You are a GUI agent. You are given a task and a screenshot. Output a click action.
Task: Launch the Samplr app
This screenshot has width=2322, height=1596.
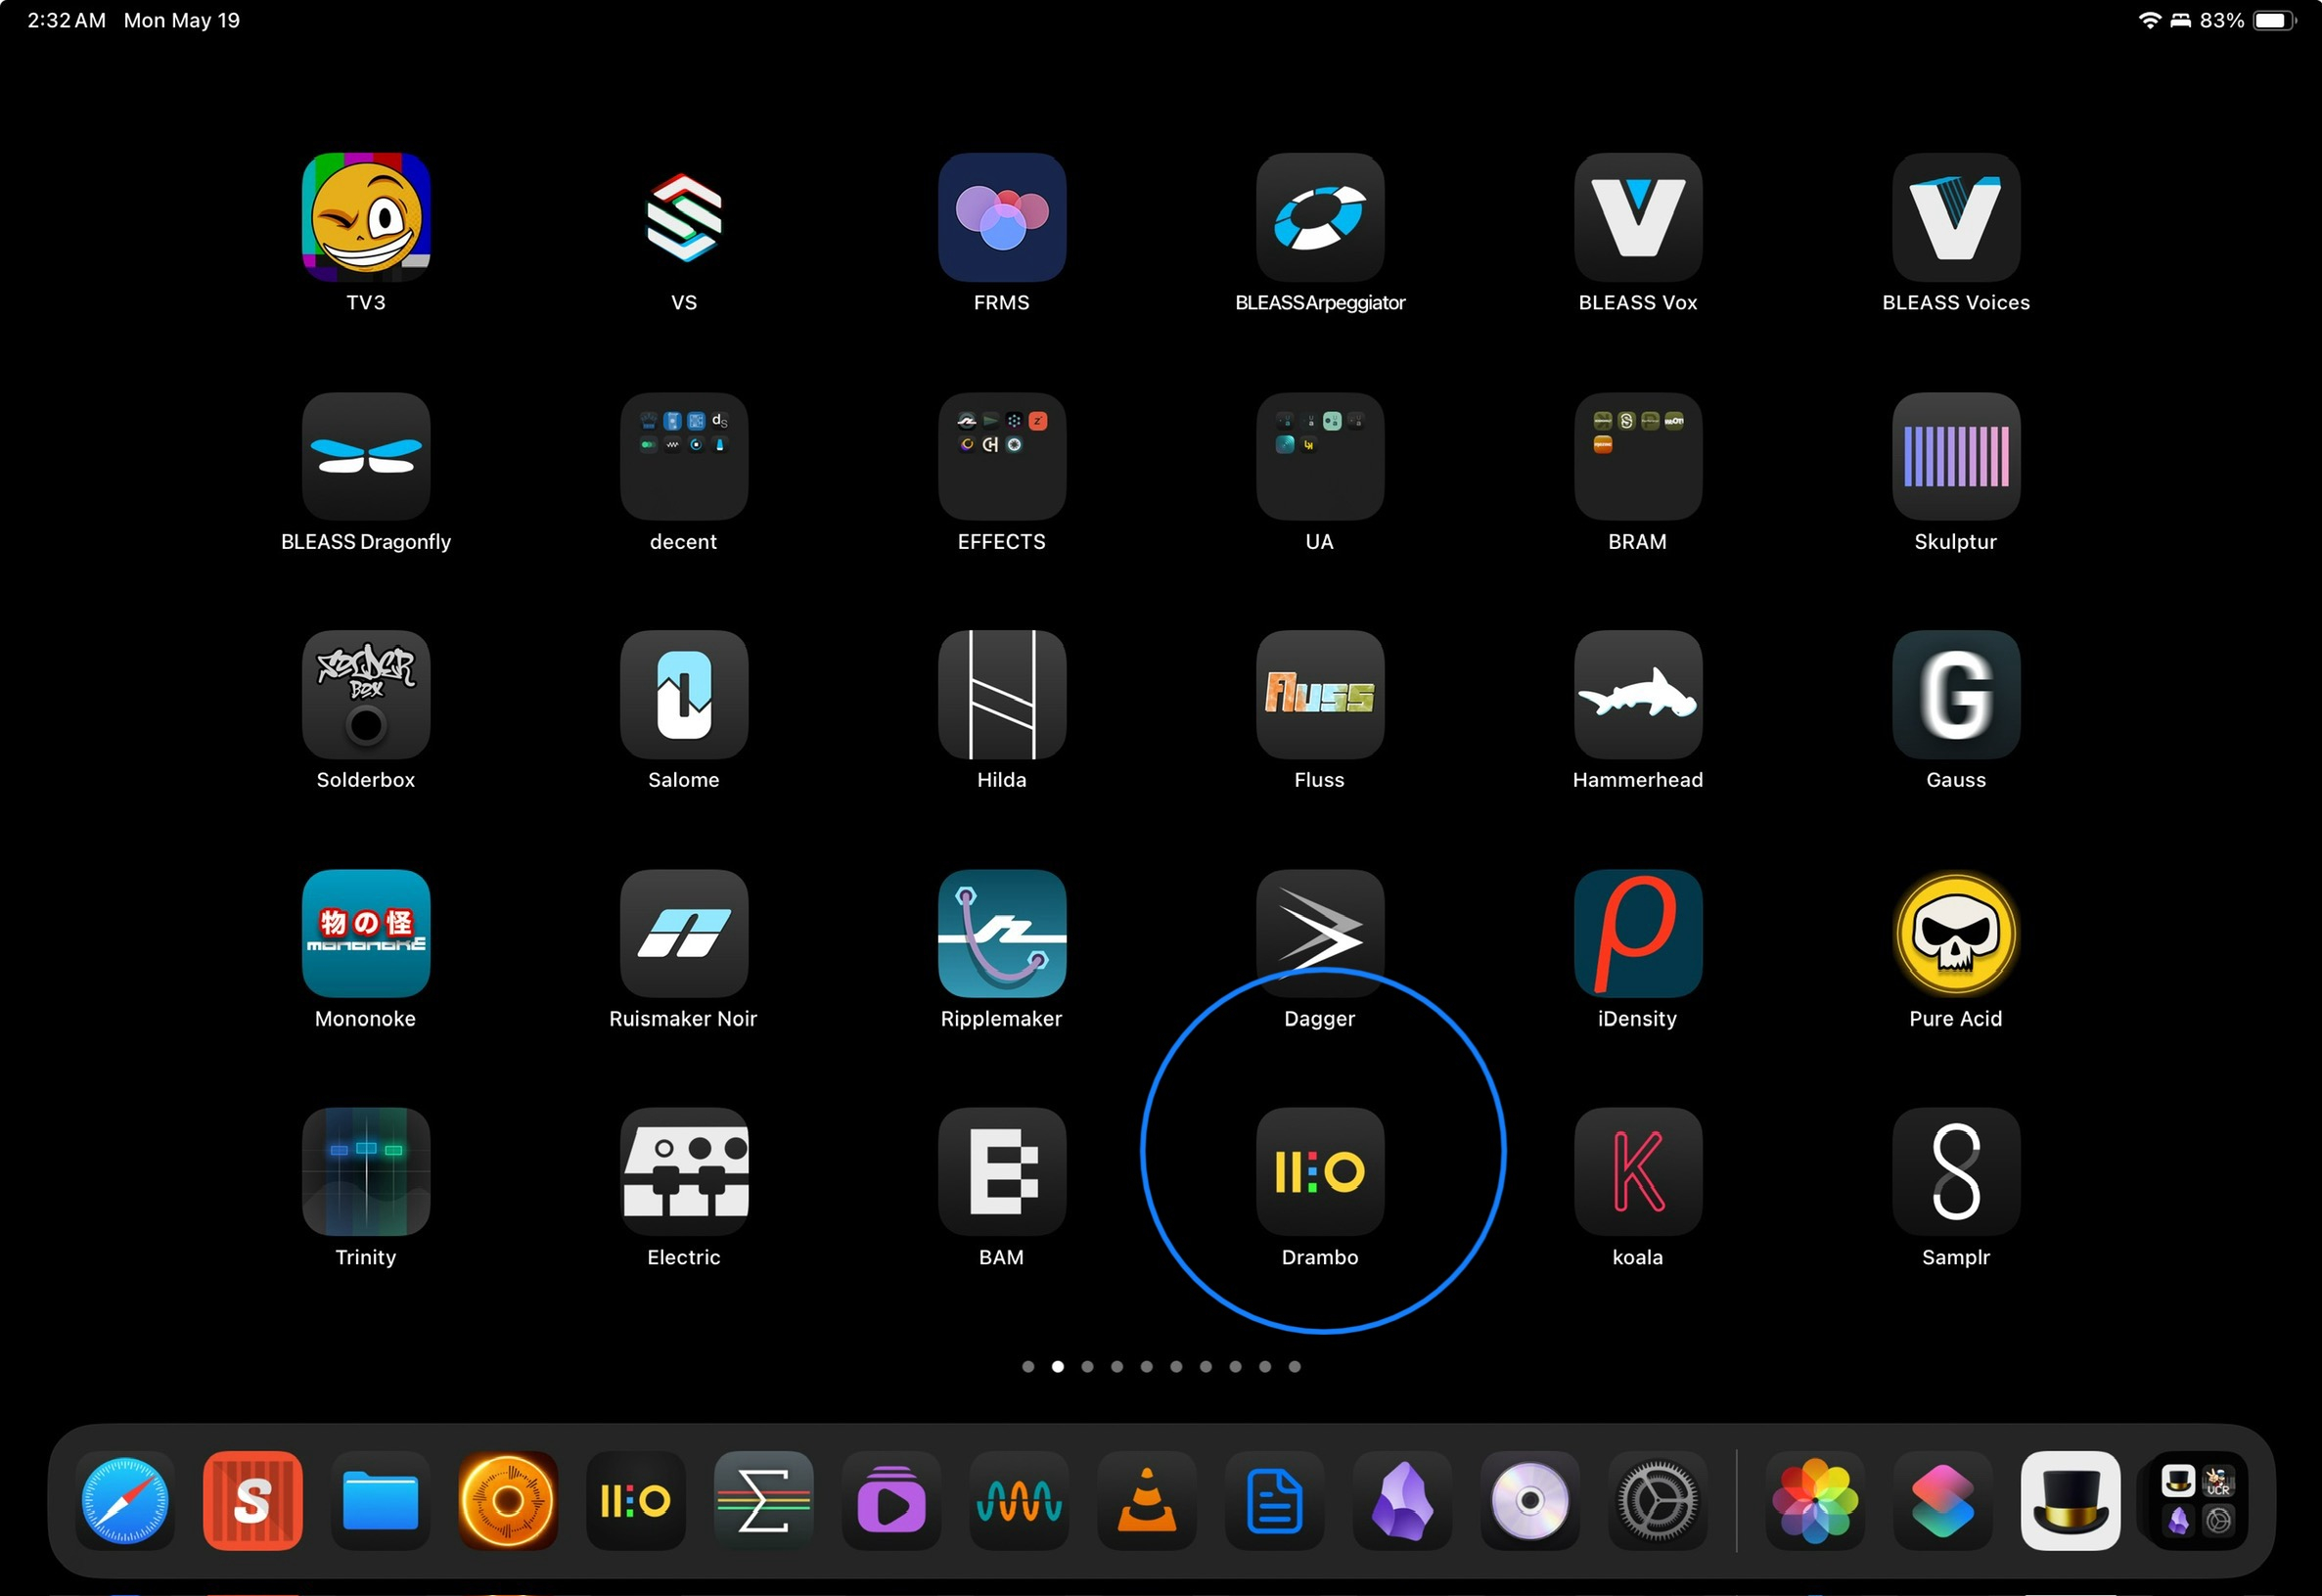coord(1956,1171)
